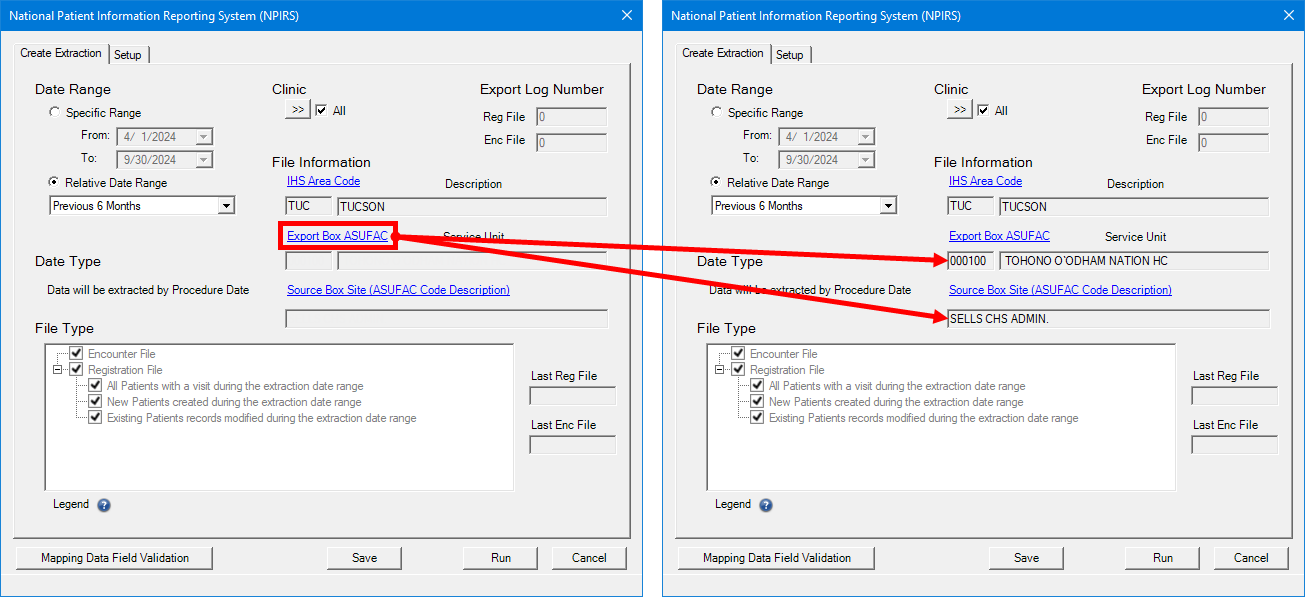
Task: Switch to the Setup tab in the left dialog
Action: point(127,55)
